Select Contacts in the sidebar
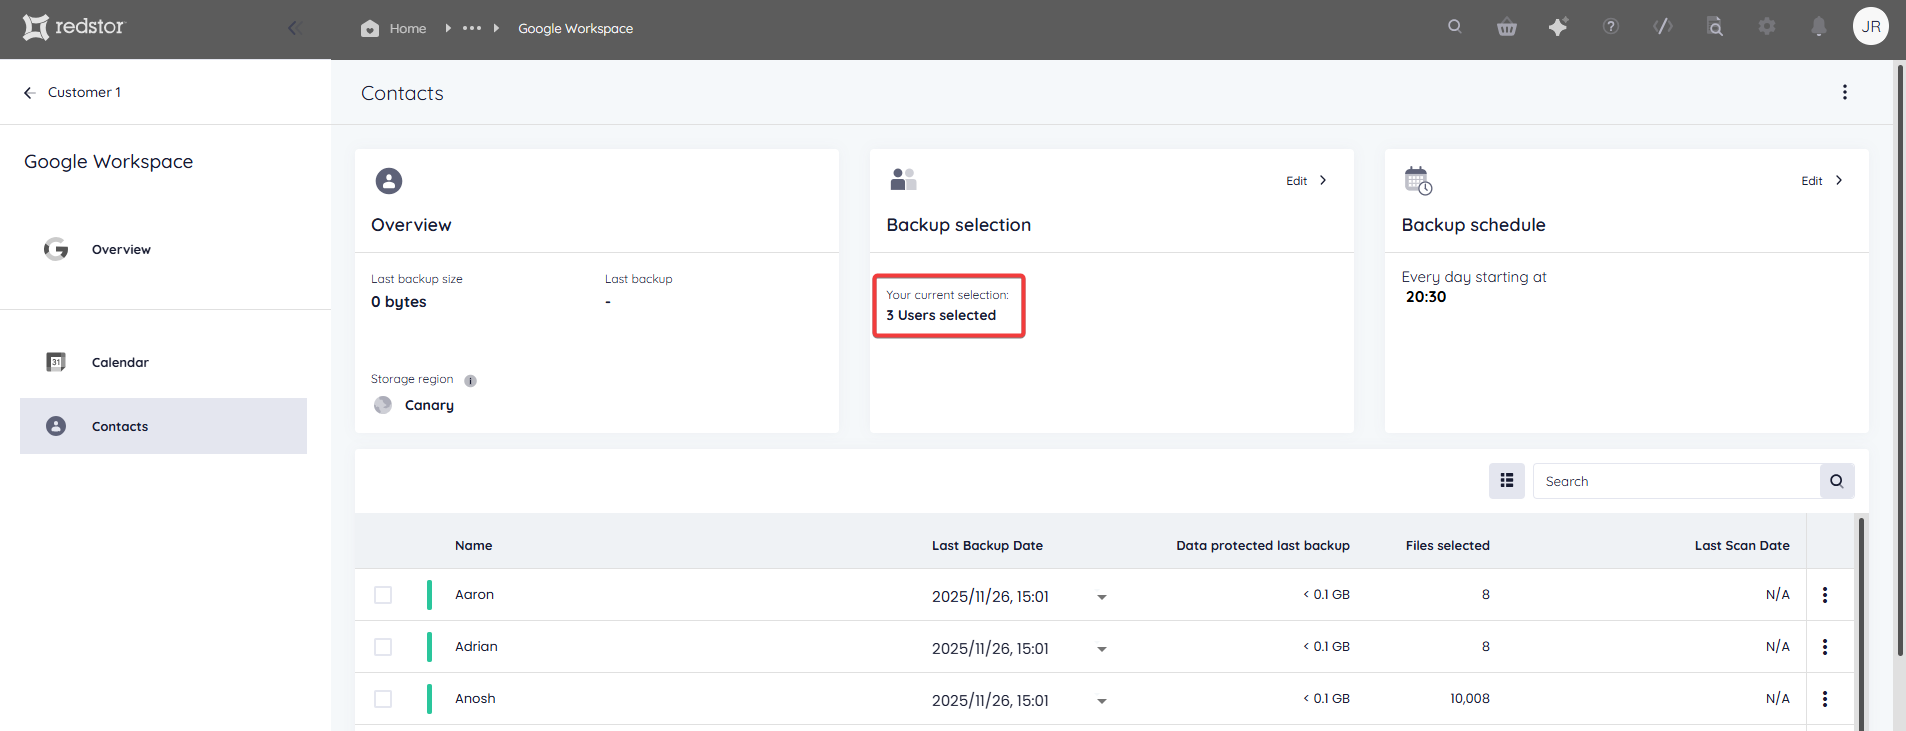Viewport: 1906px width, 731px height. tap(163, 426)
